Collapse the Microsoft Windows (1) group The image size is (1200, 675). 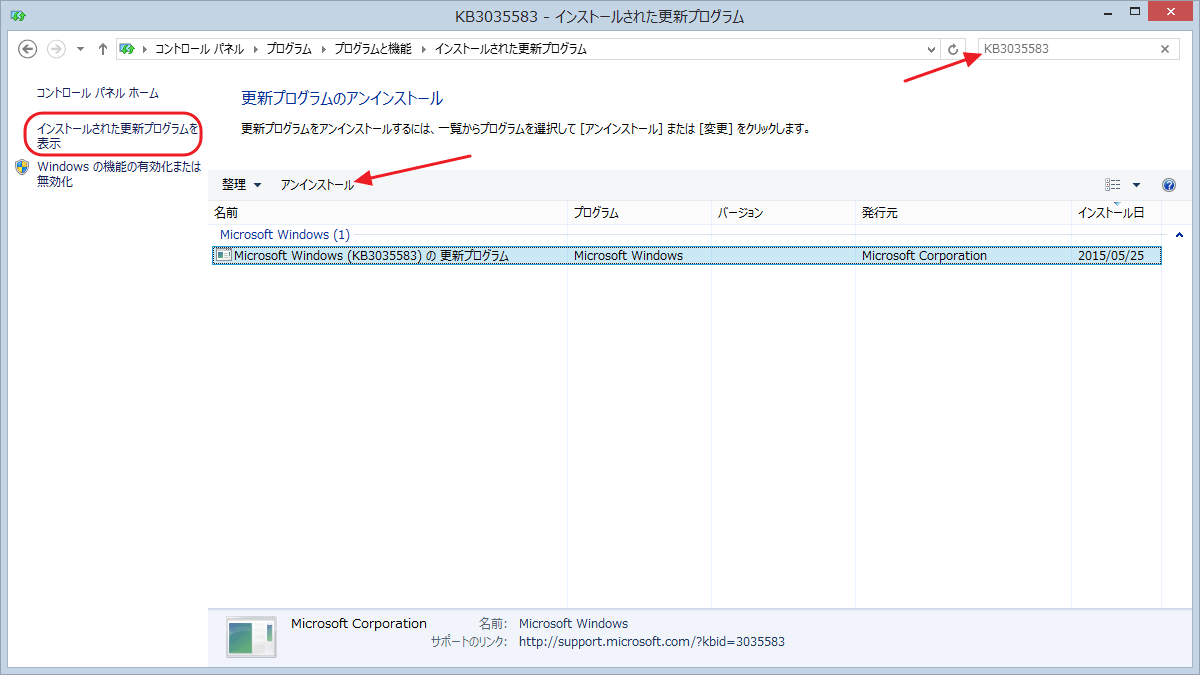click(1179, 235)
